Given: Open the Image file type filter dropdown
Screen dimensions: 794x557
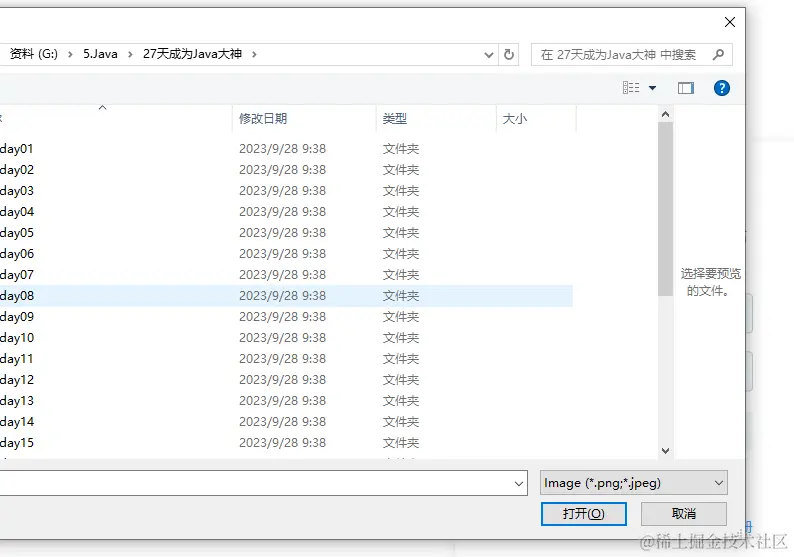Looking at the screenshot, I should point(634,483).
